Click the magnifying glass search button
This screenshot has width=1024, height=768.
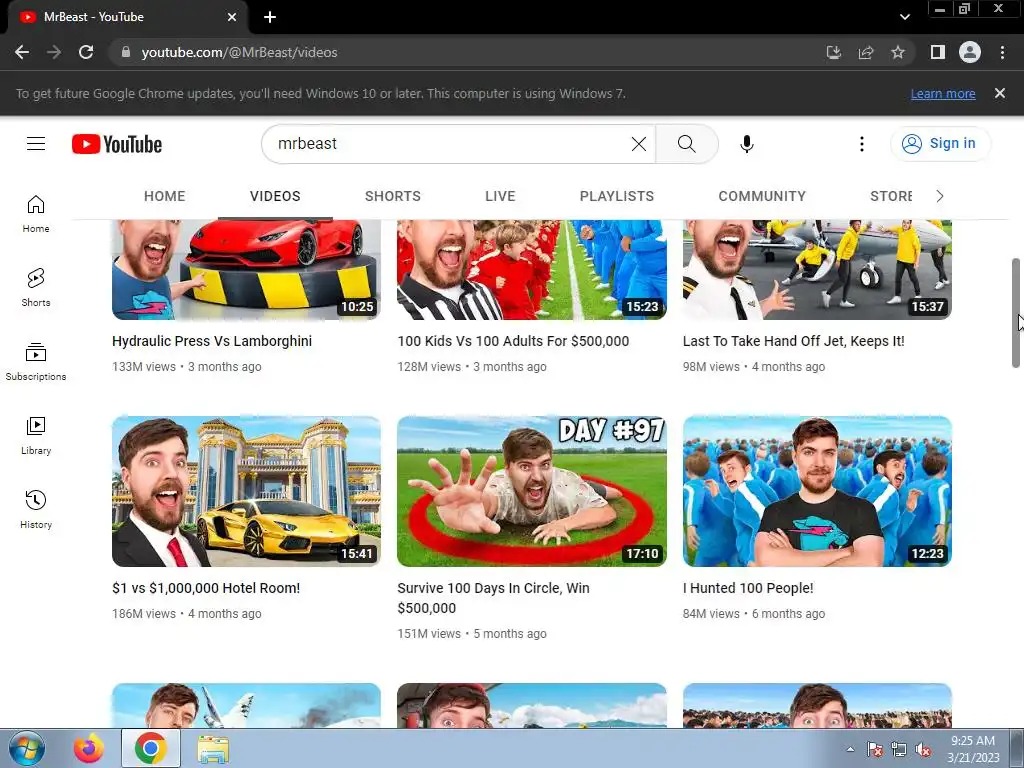tap(686, 144)
